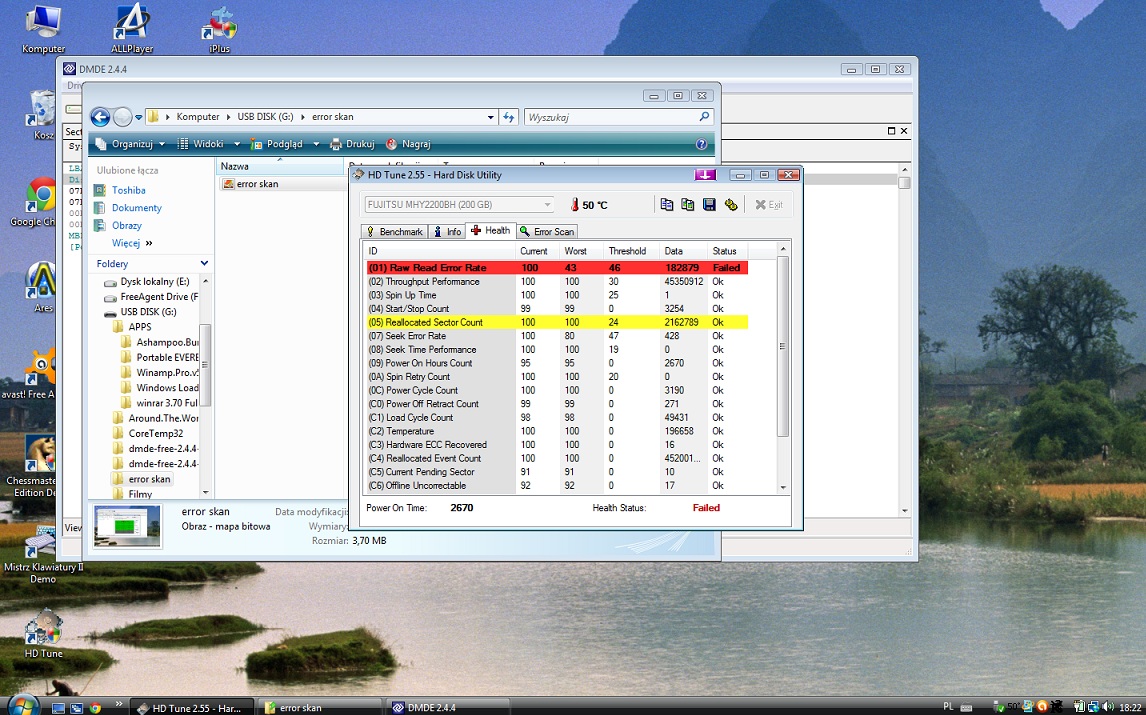Click the Drukuj print button
Image resolution: width=1146 pixels, height=715 pixels.
pos(352,144)
